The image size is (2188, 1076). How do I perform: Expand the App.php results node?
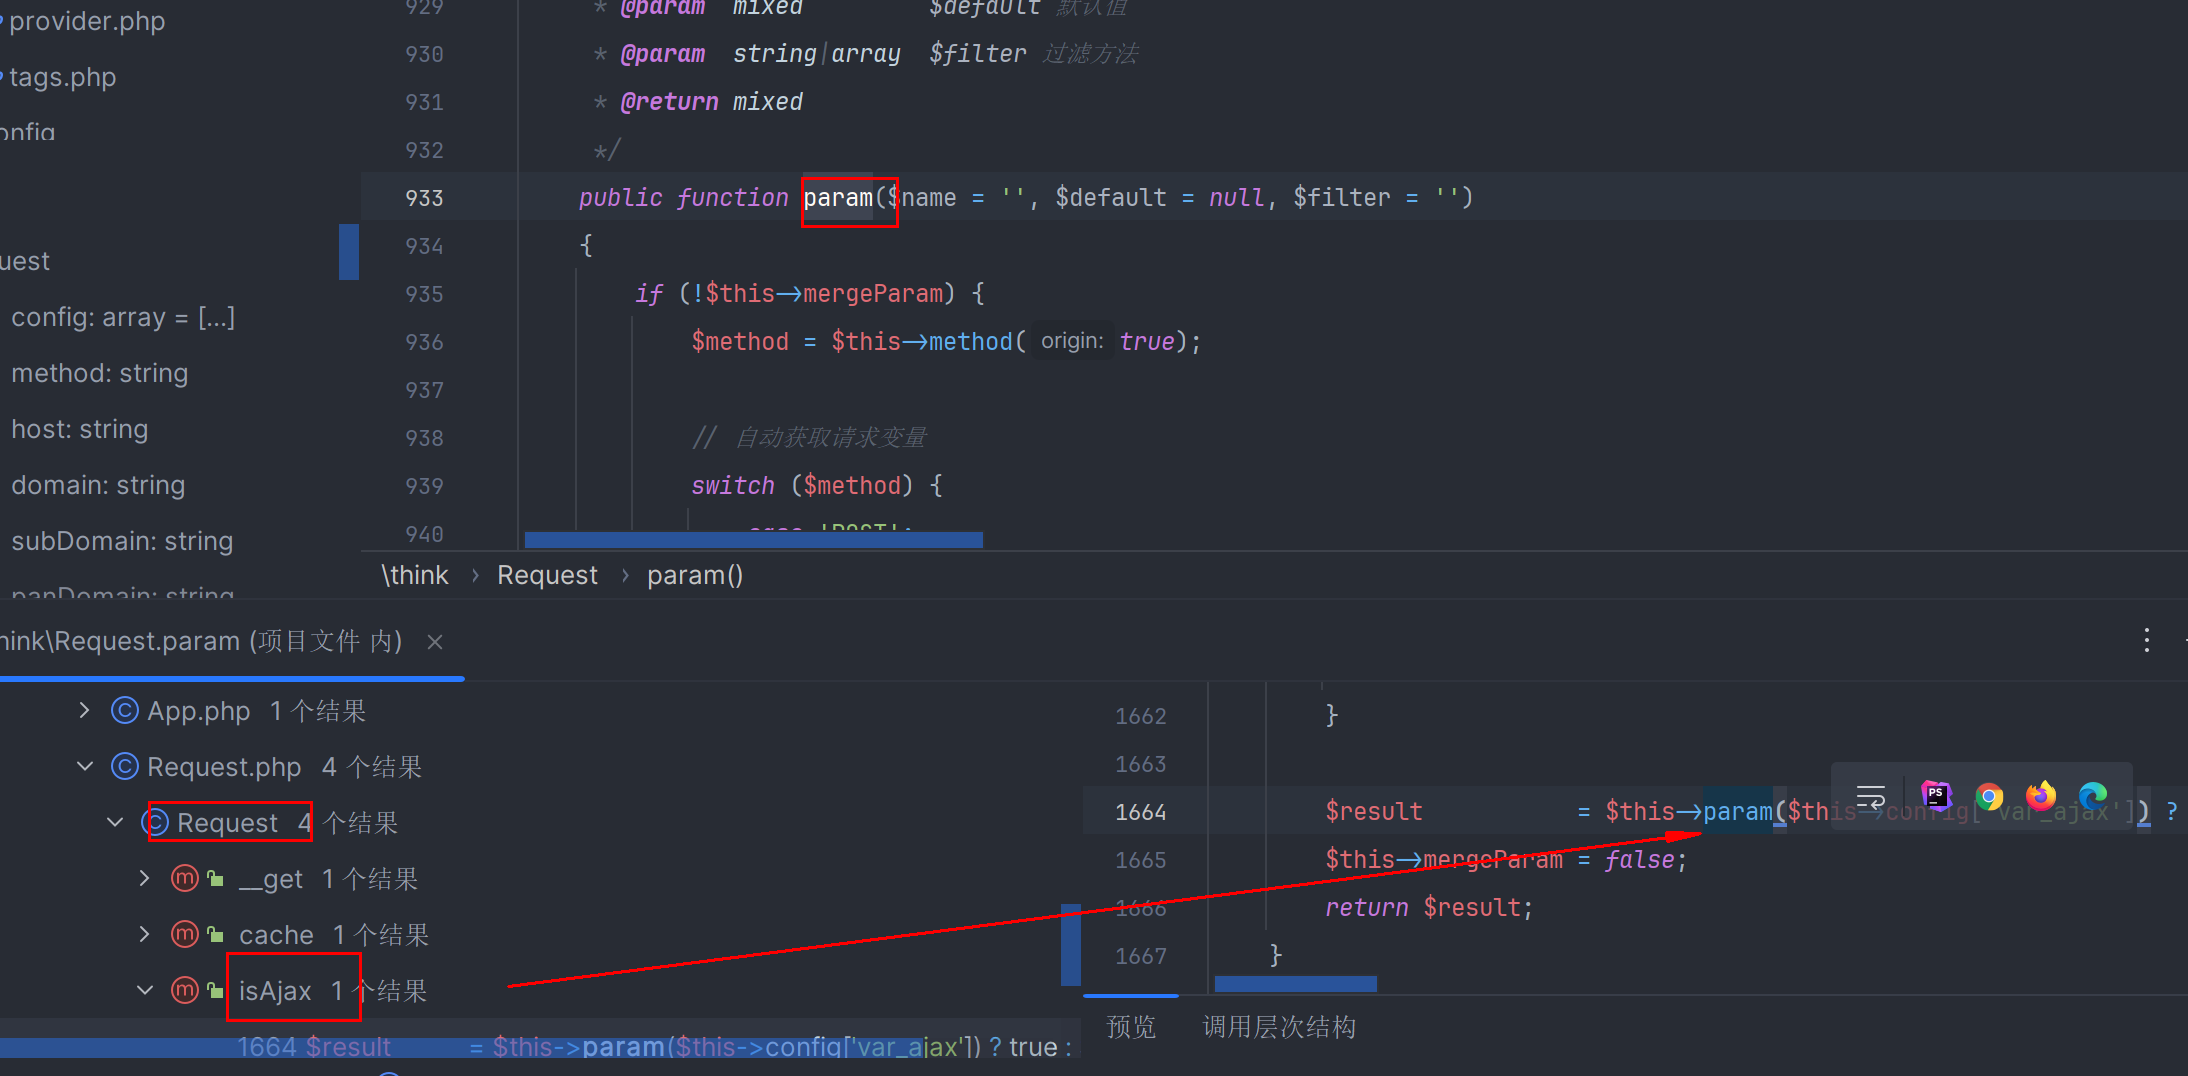tap(85, 711)
